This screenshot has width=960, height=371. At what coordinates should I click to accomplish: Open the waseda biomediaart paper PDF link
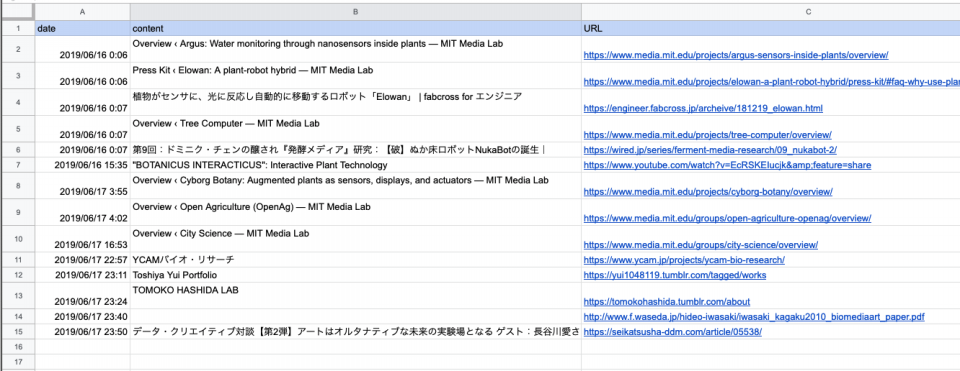pos(754,317)
